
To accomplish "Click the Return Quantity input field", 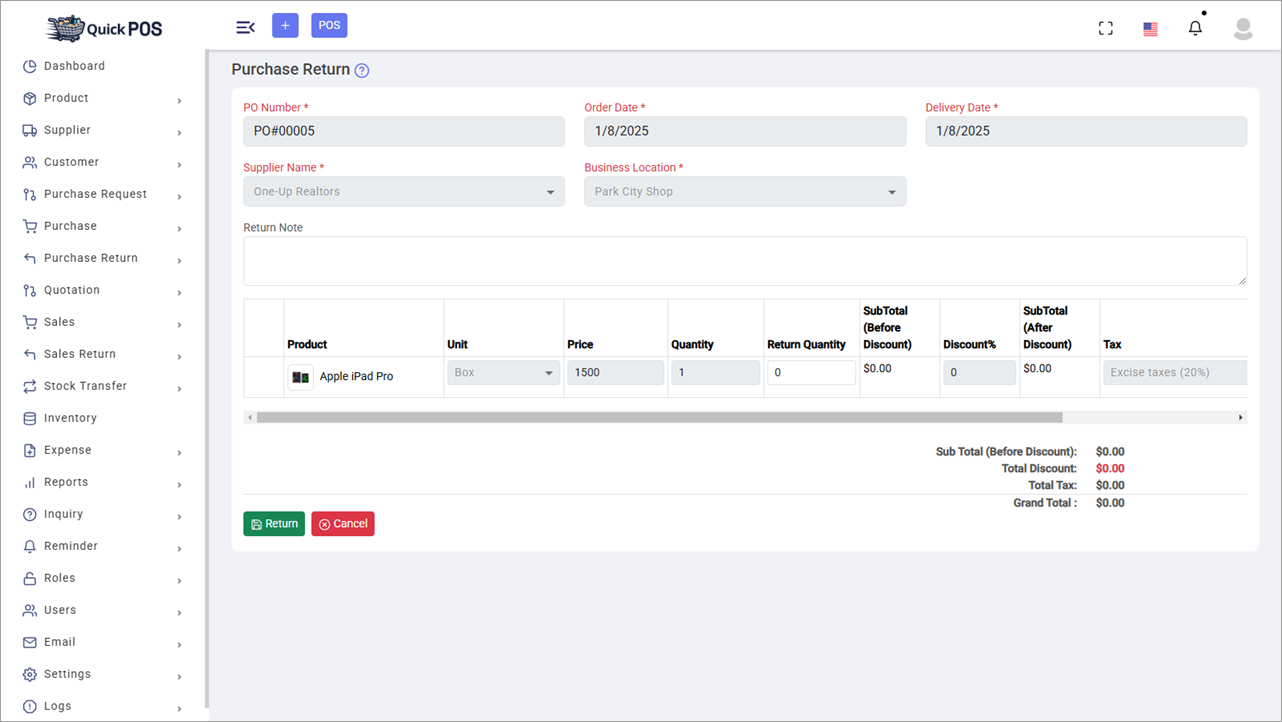I will coord(811,372).
